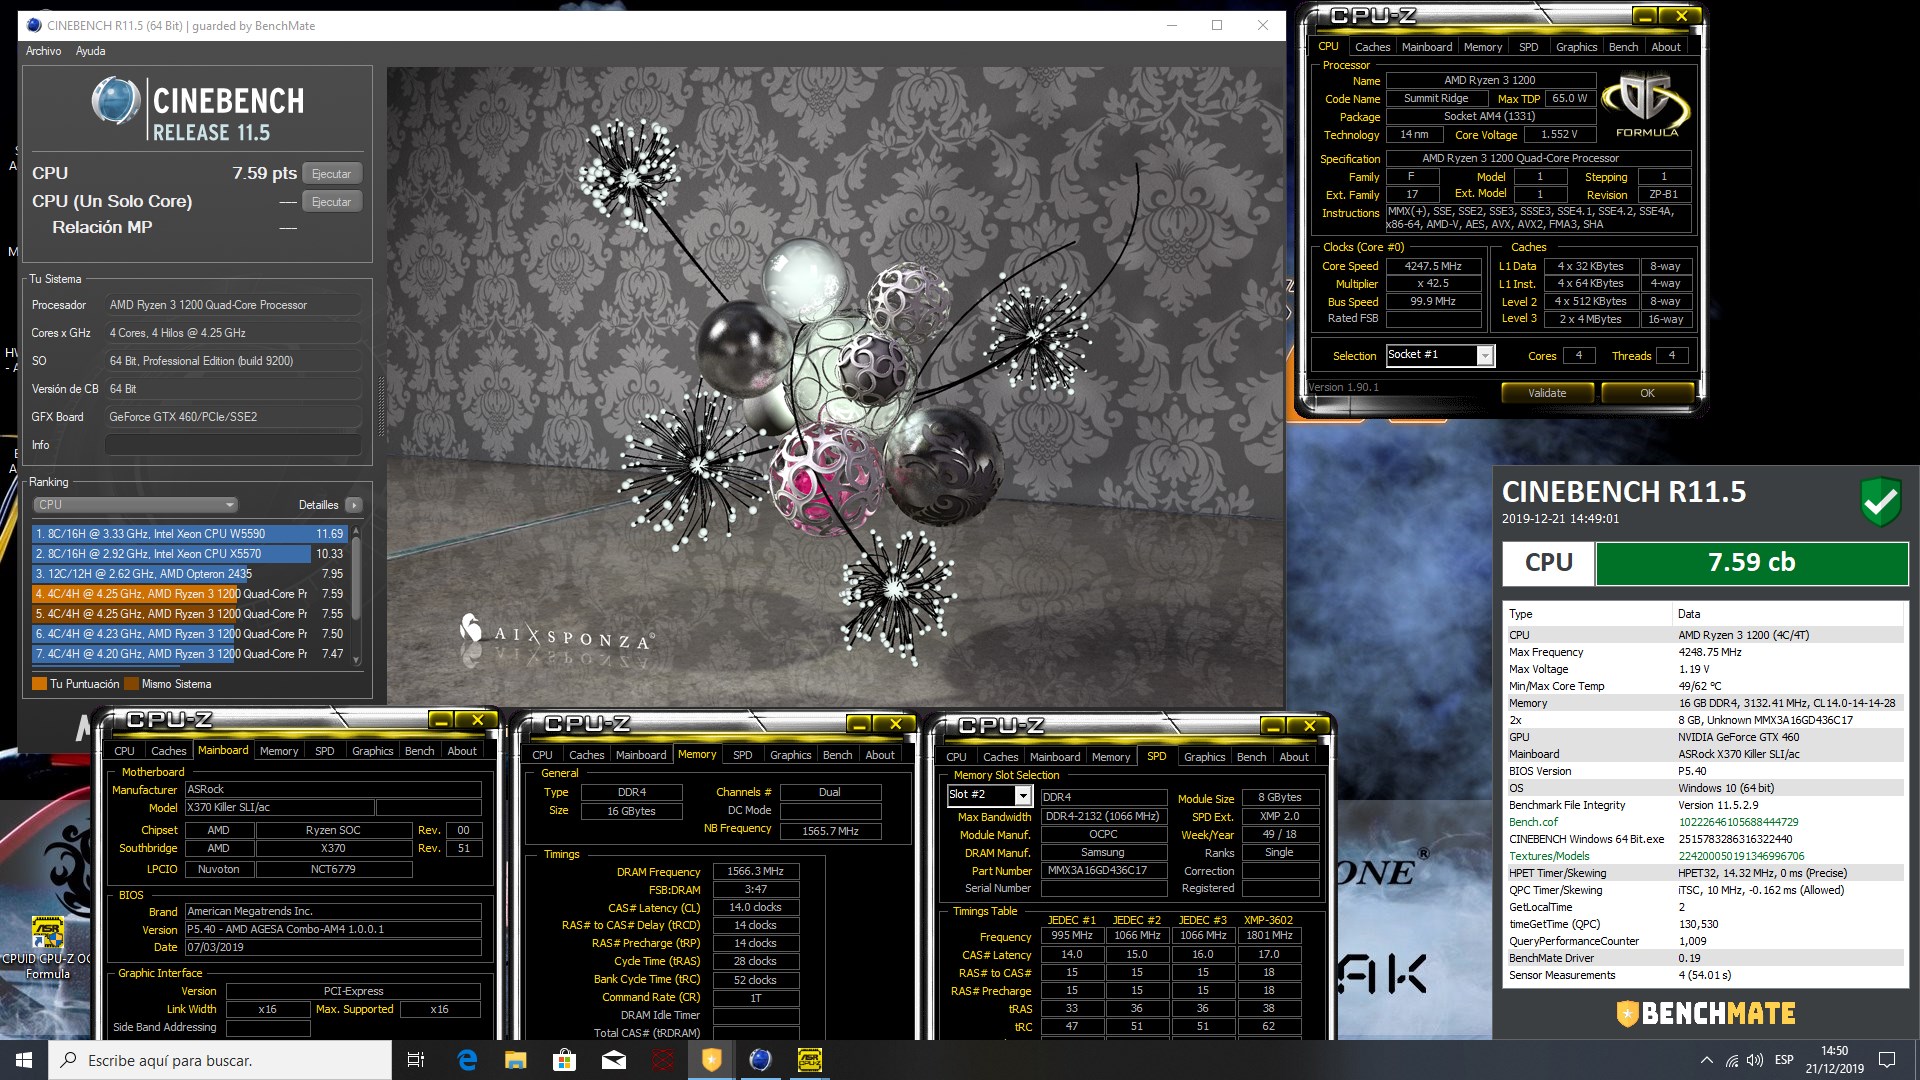Click the BenchMate logo at panel bottom

pos(1705,1013)
